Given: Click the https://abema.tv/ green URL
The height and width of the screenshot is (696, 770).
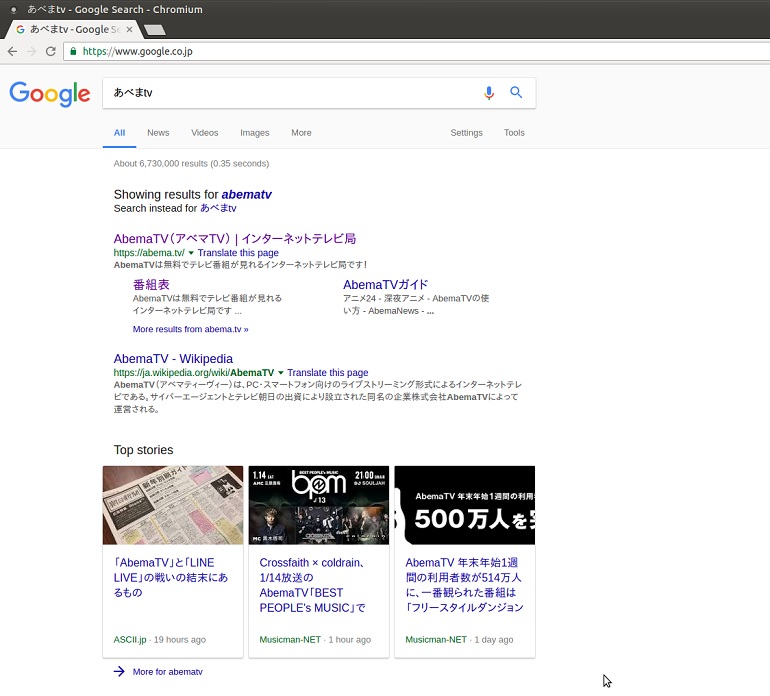Looking at the screenshot, I should point(149,253).
